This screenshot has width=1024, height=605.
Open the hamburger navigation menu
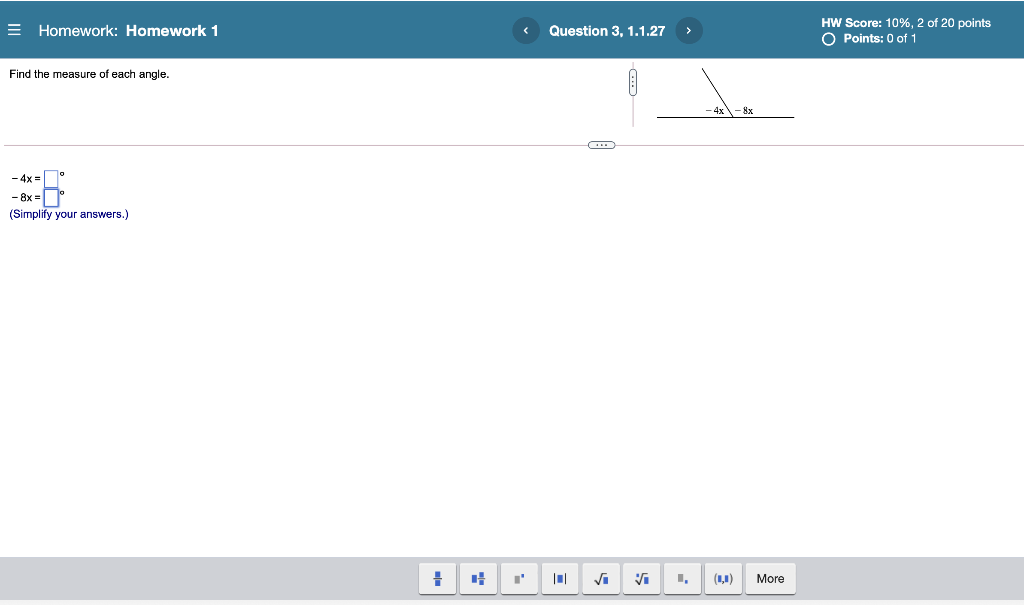pos(14,30)
